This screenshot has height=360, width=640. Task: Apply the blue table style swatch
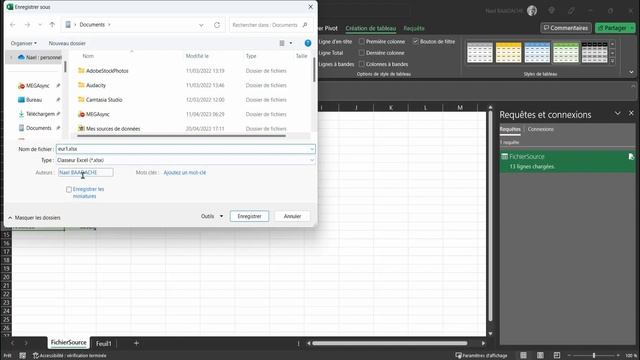pos(537,52)
